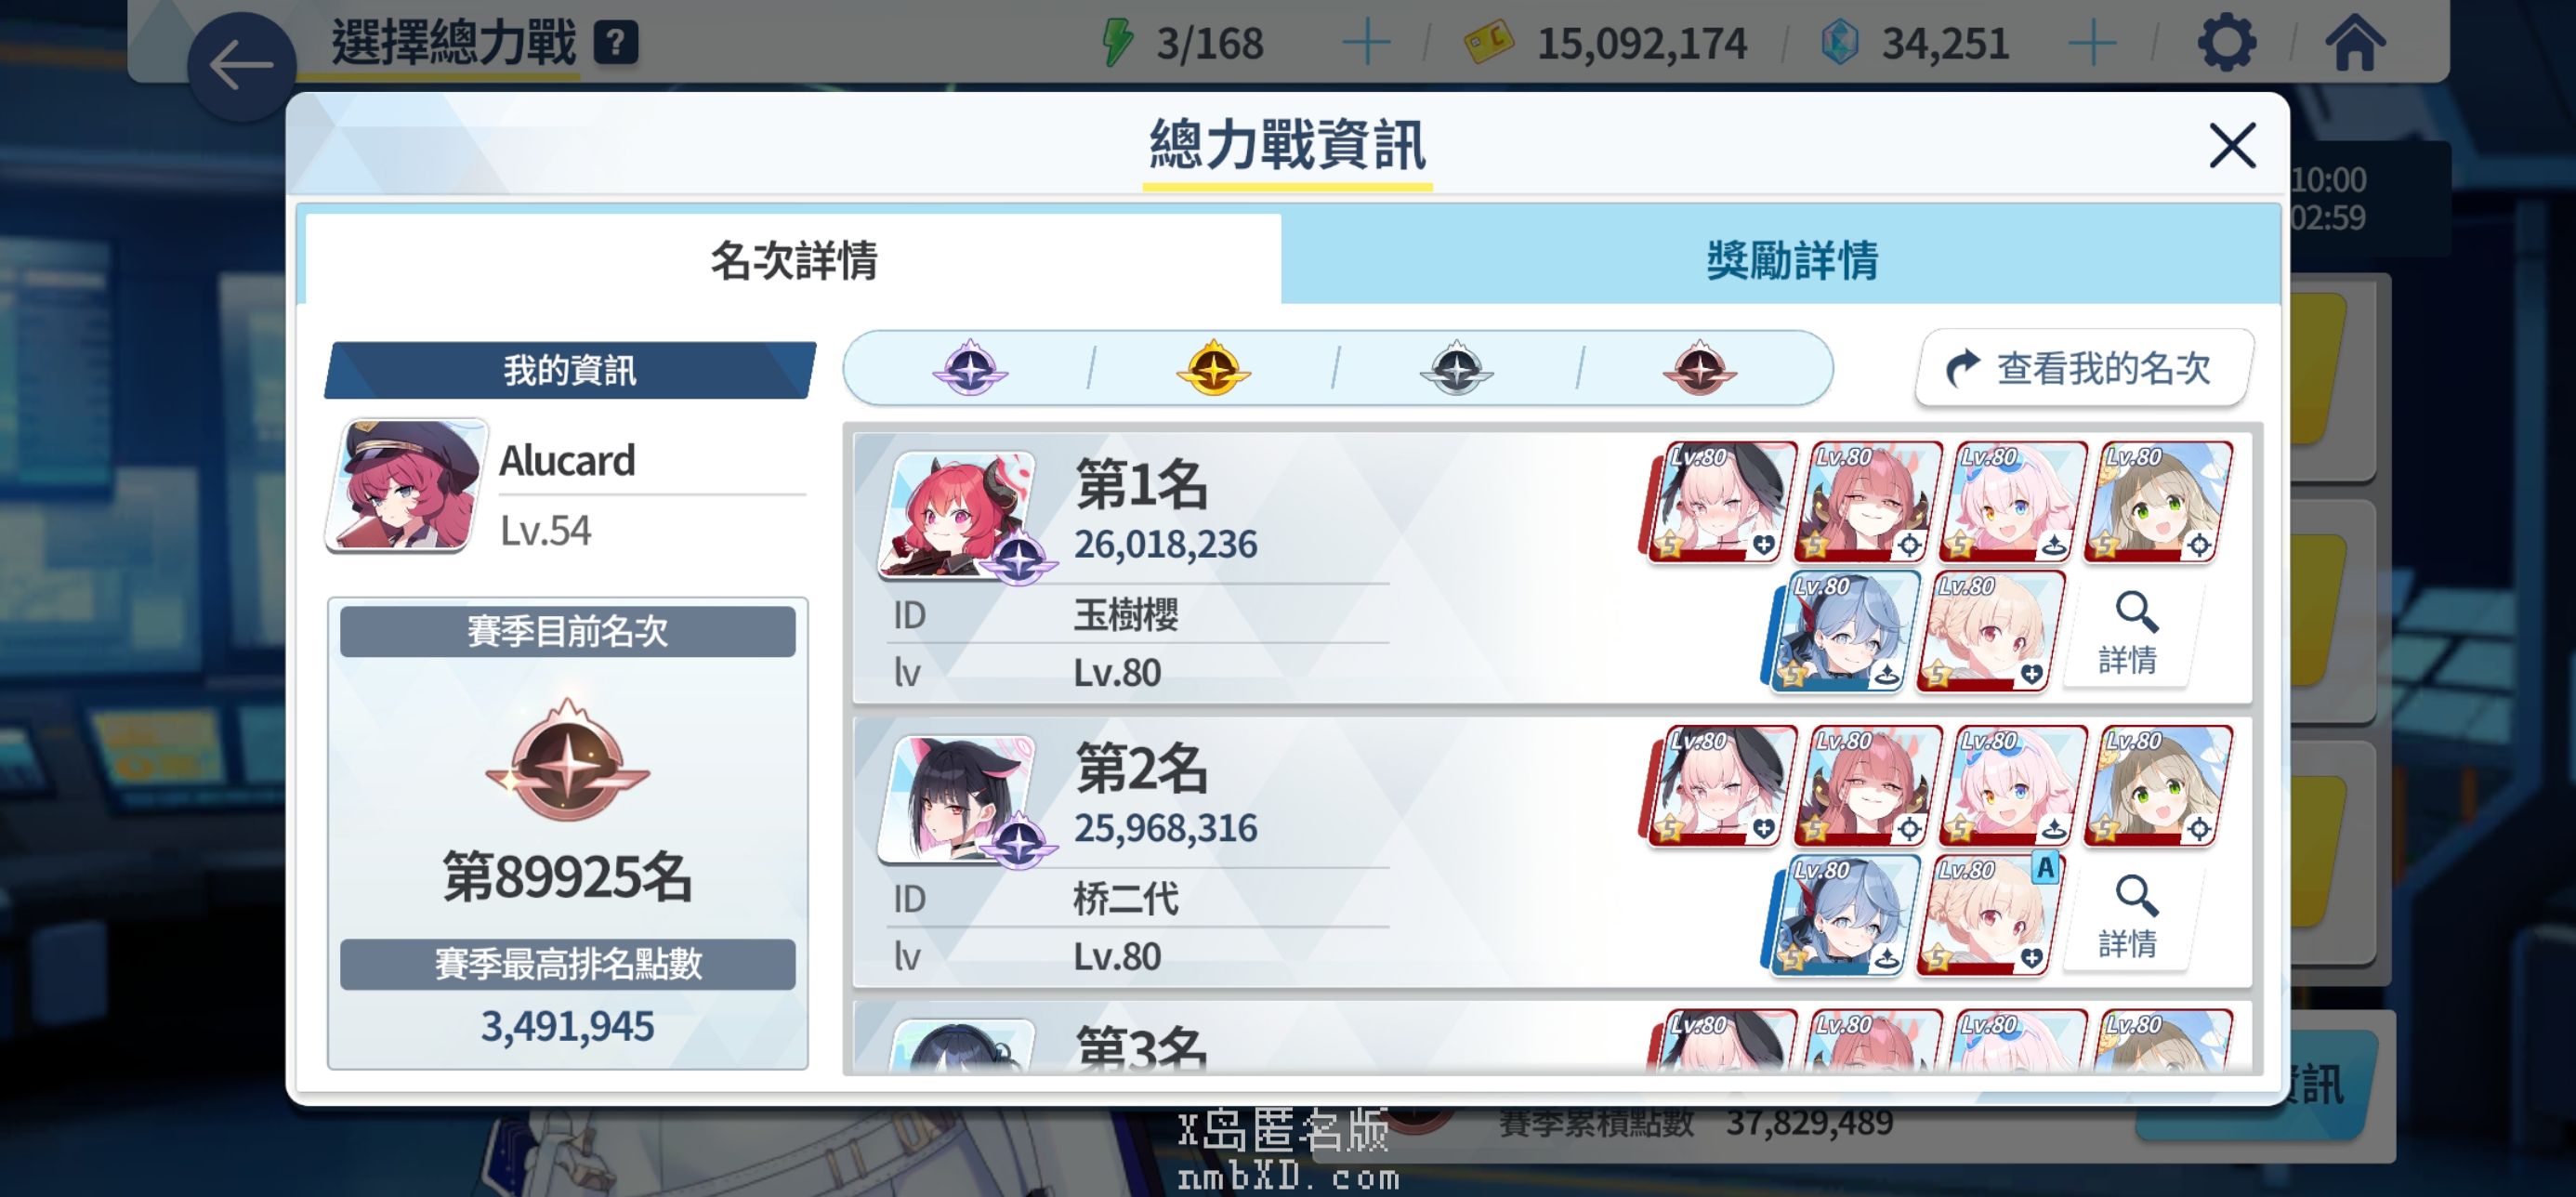
Task: Click the 查看我的名次 button
Action: [x=2084, y=367]
